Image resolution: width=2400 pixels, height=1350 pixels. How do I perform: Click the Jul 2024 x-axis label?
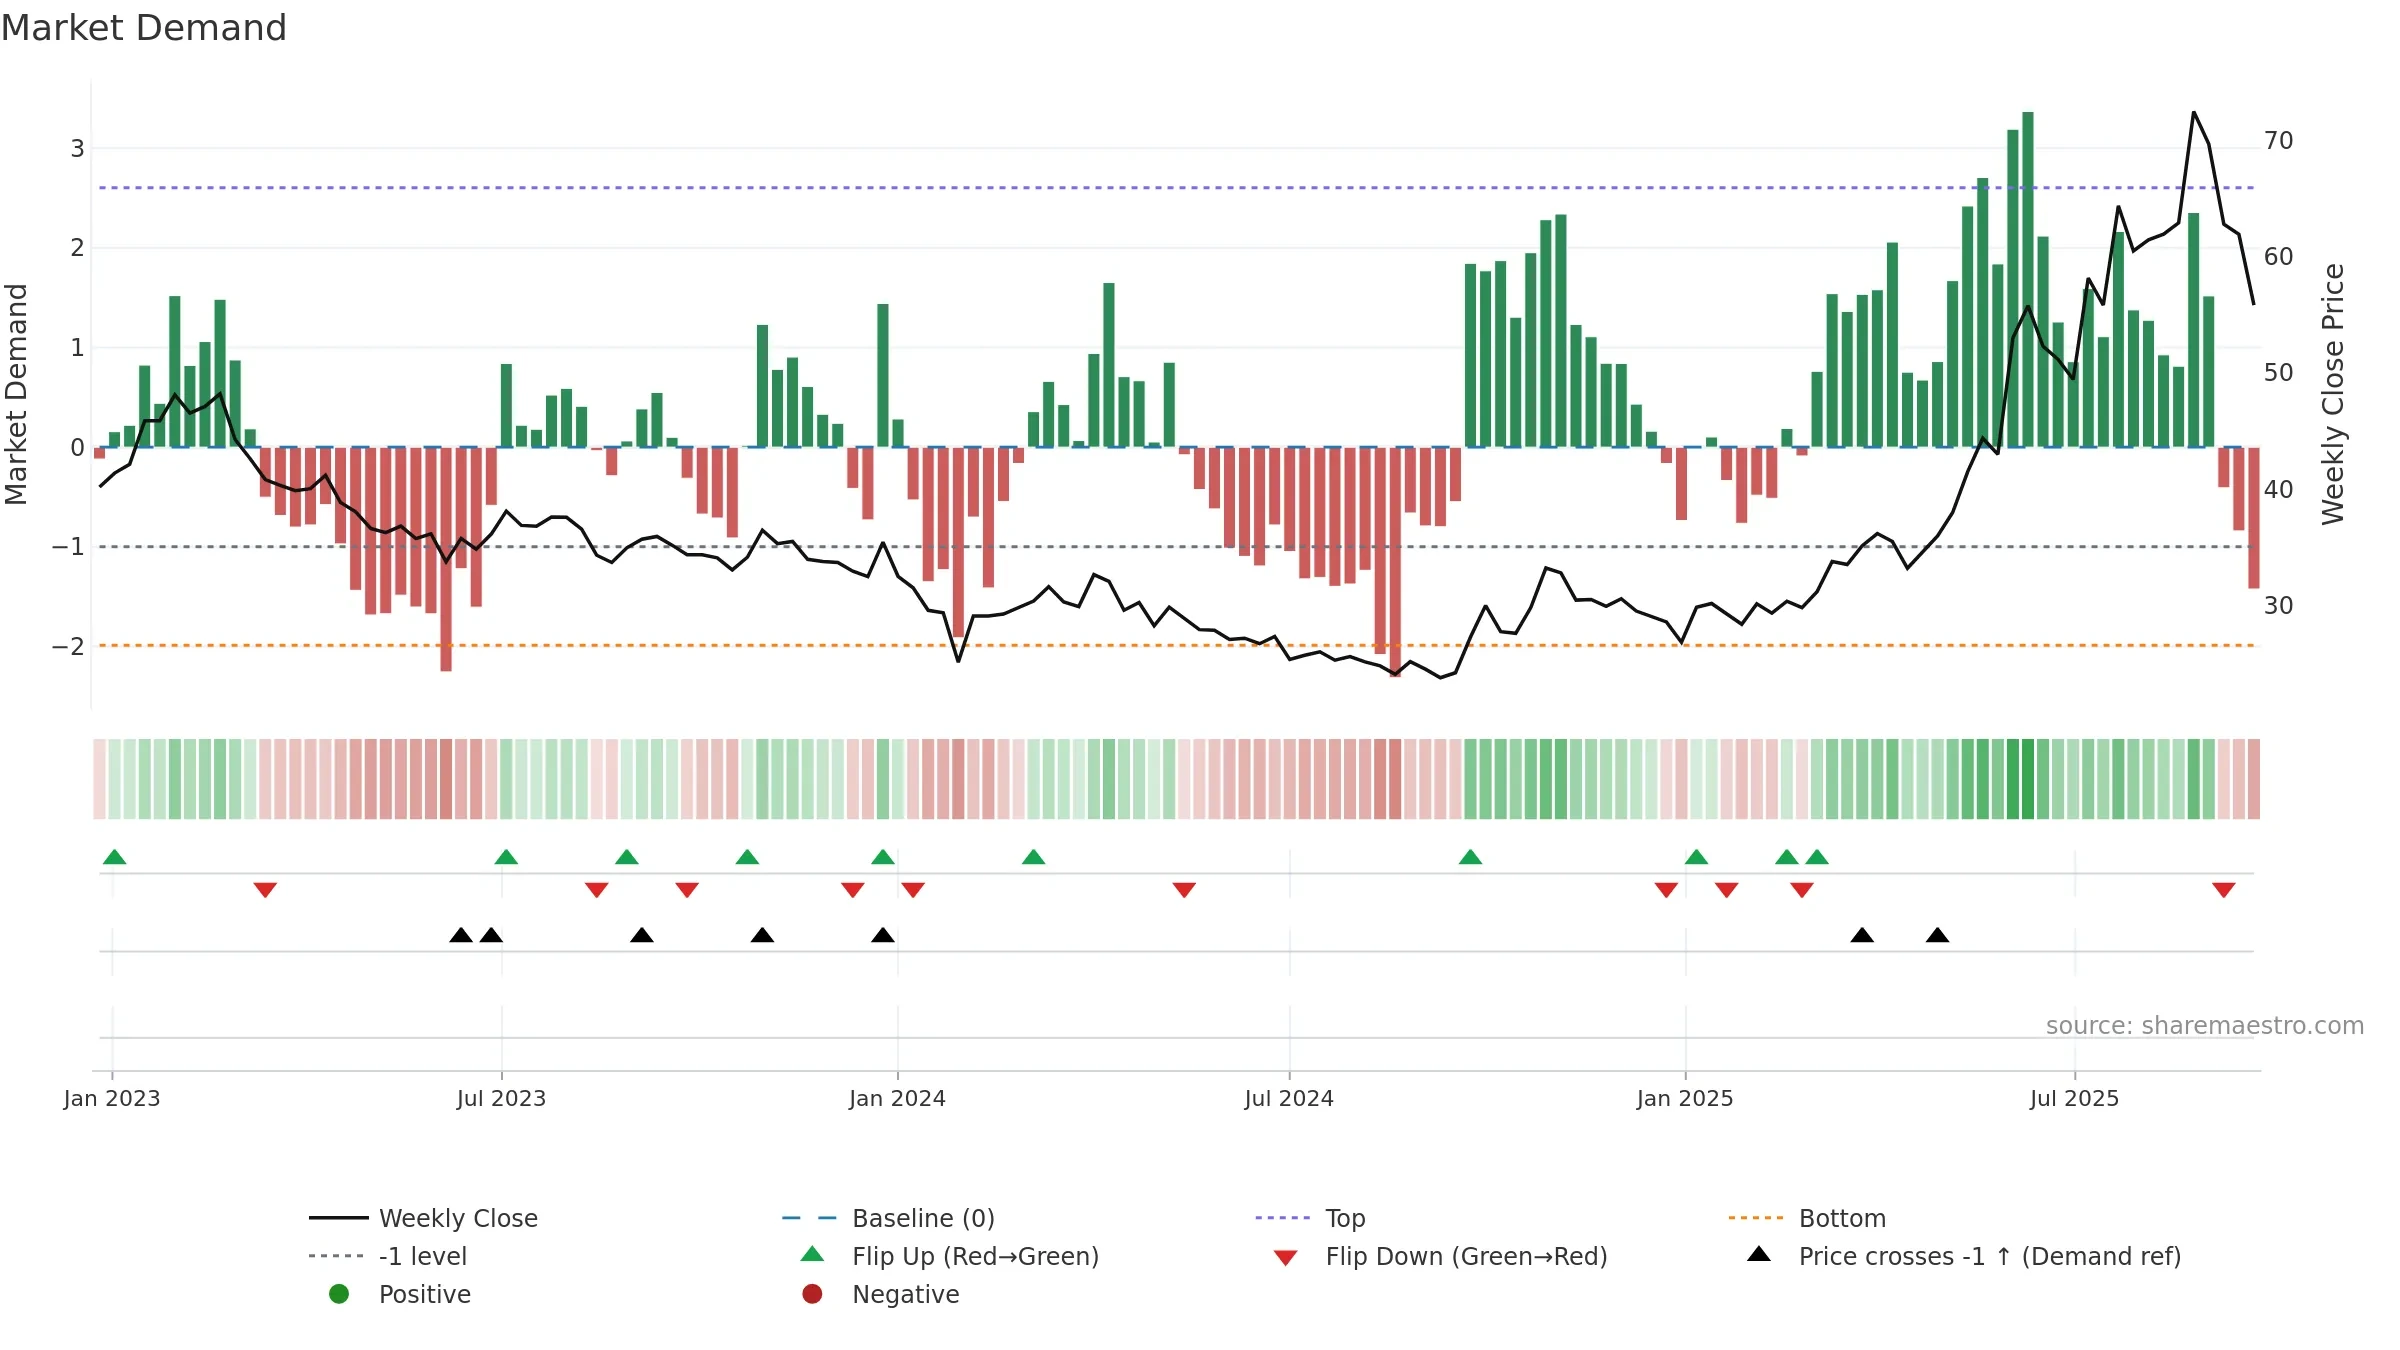1289,1098
